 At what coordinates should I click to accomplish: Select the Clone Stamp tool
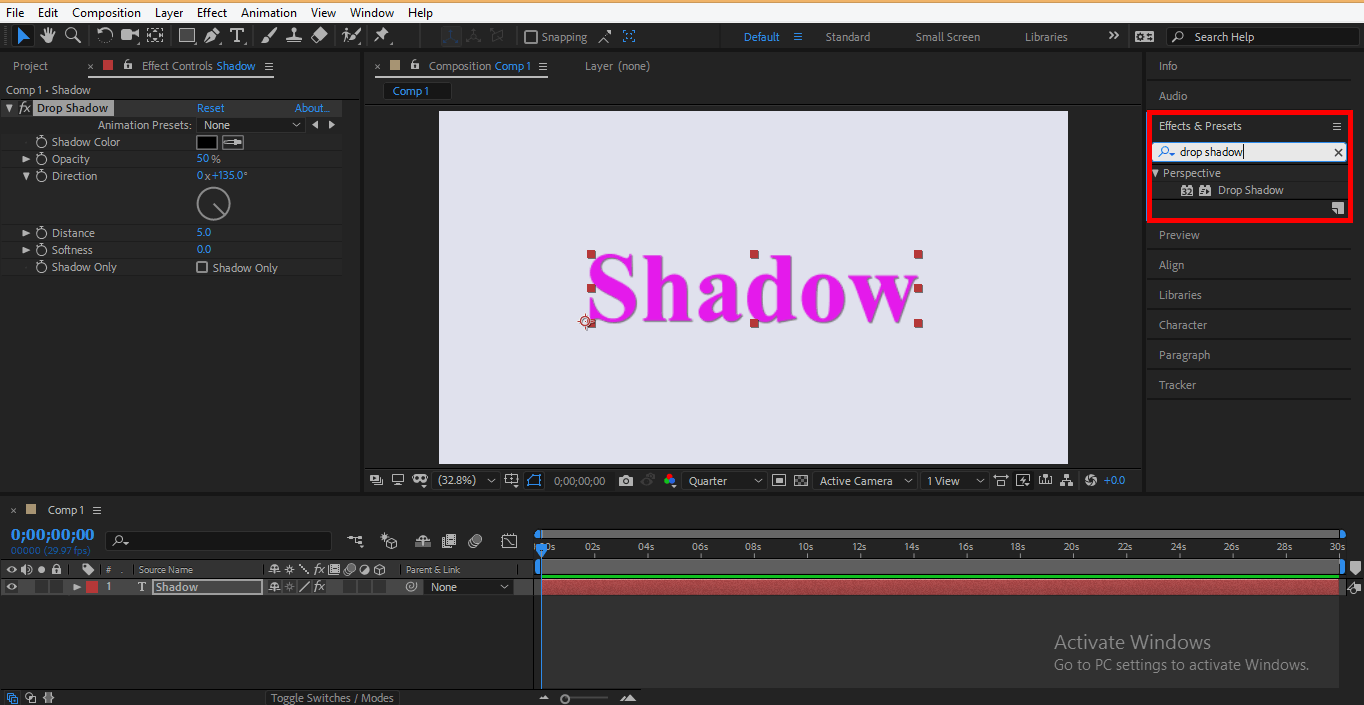pos(294,36)
